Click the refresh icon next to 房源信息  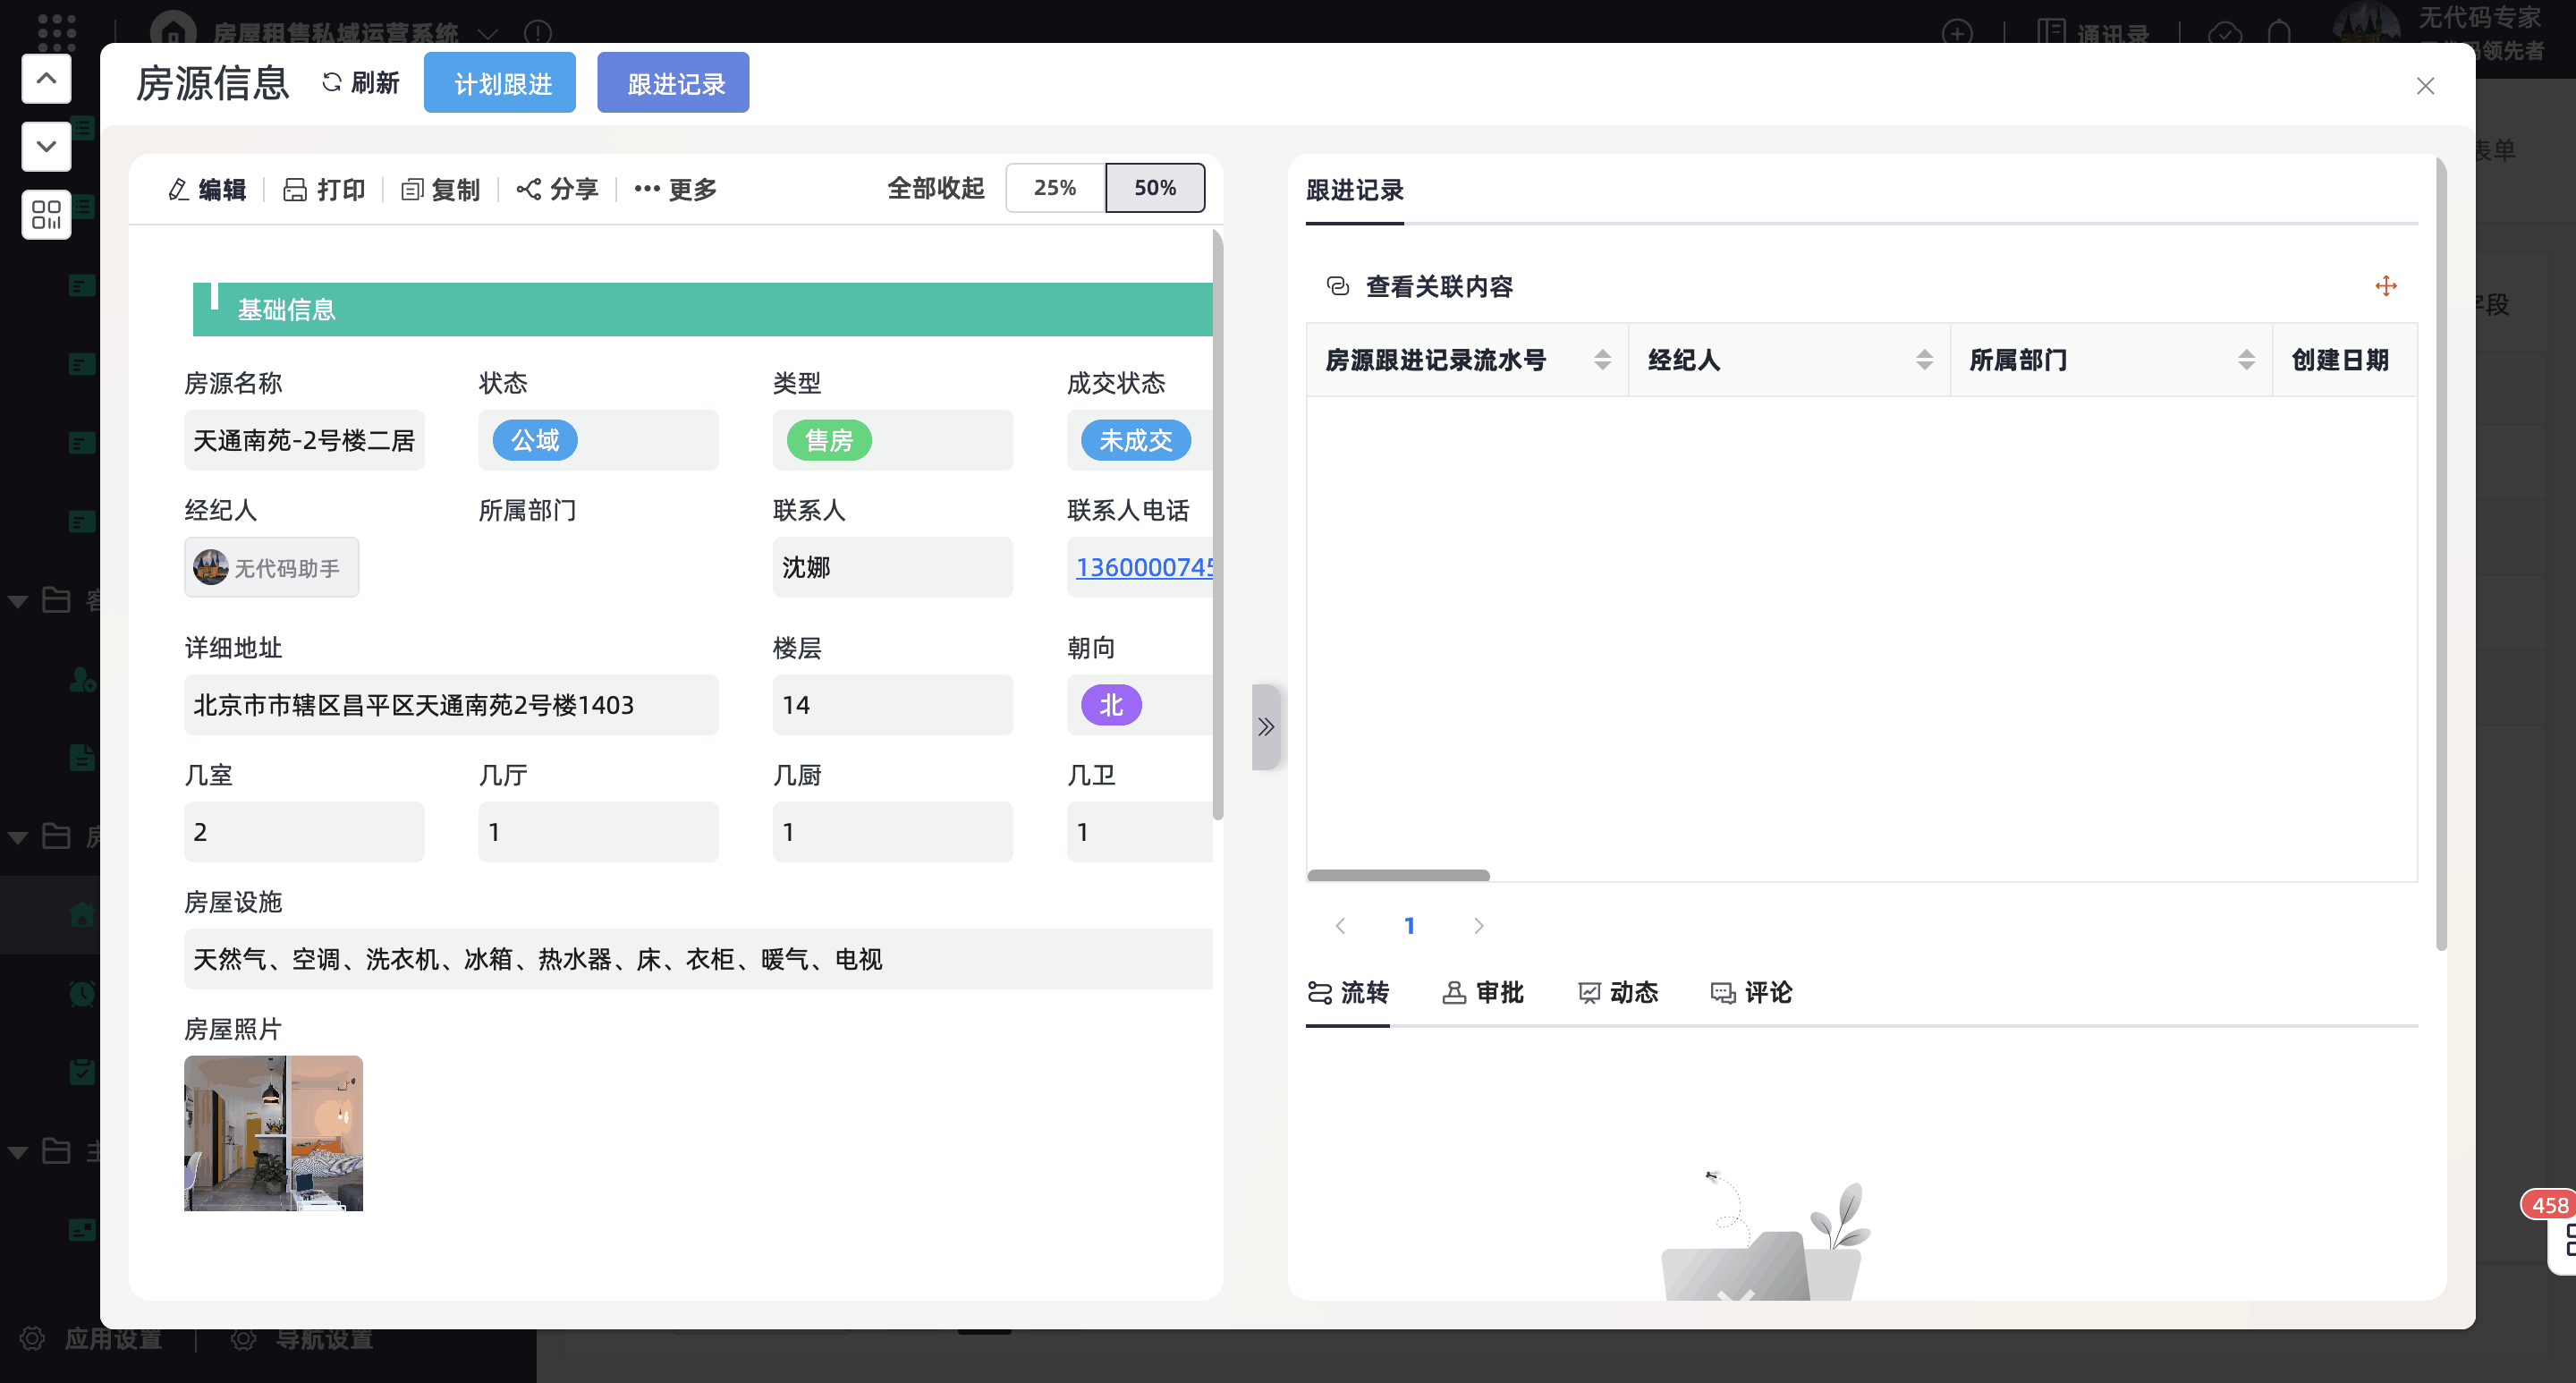pos(332,83)
